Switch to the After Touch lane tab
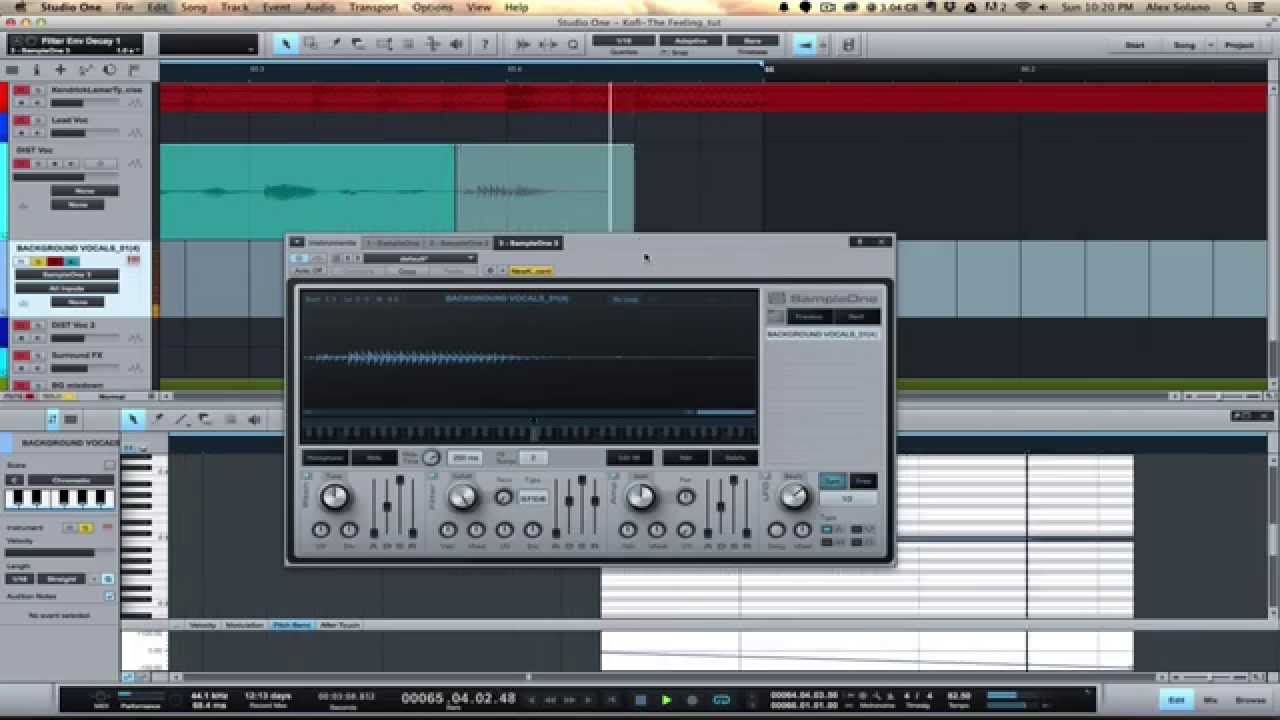 coord(340,625)
